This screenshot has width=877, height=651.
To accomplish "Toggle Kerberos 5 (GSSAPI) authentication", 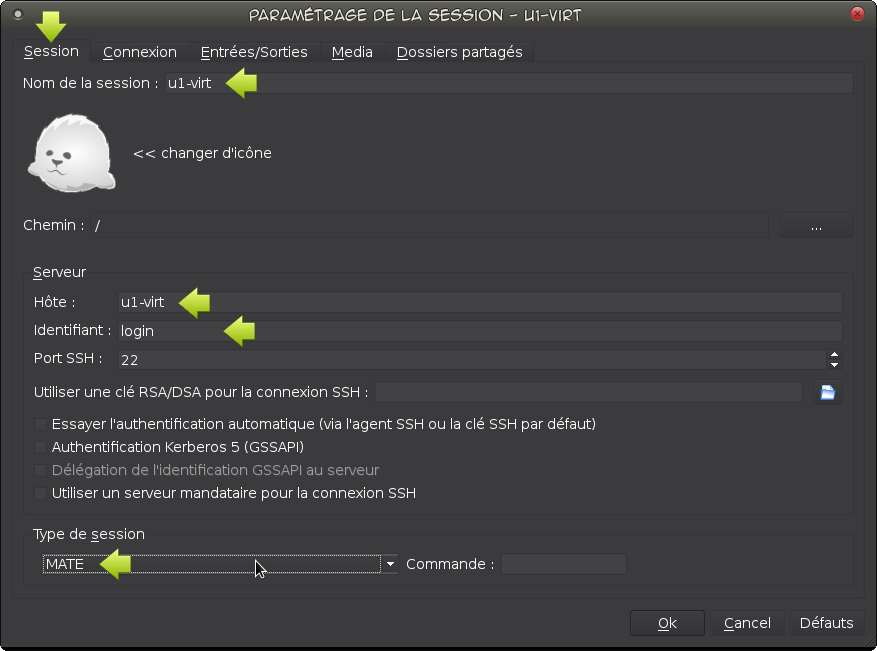I will [x=41, y=447].
